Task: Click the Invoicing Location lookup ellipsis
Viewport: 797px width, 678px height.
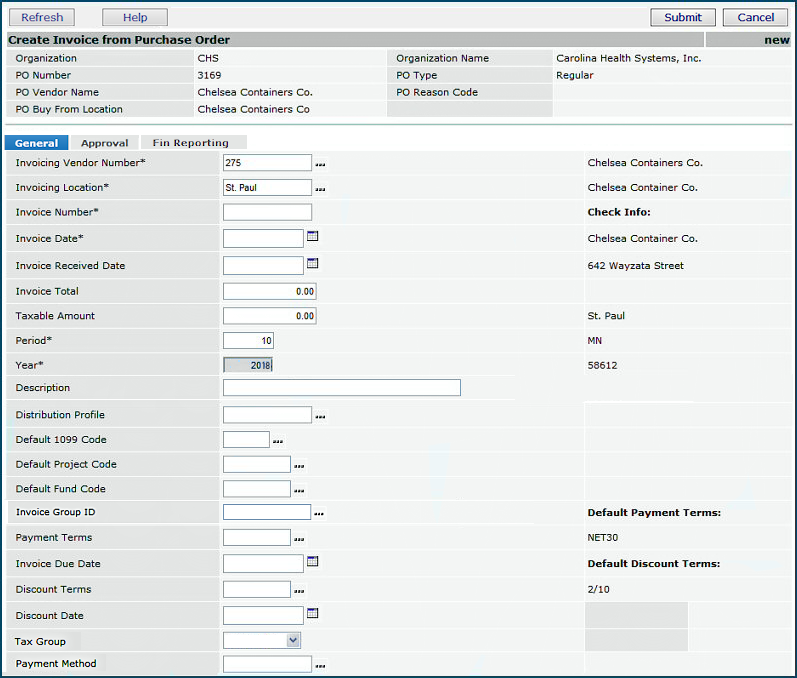Action: (321, 188)
